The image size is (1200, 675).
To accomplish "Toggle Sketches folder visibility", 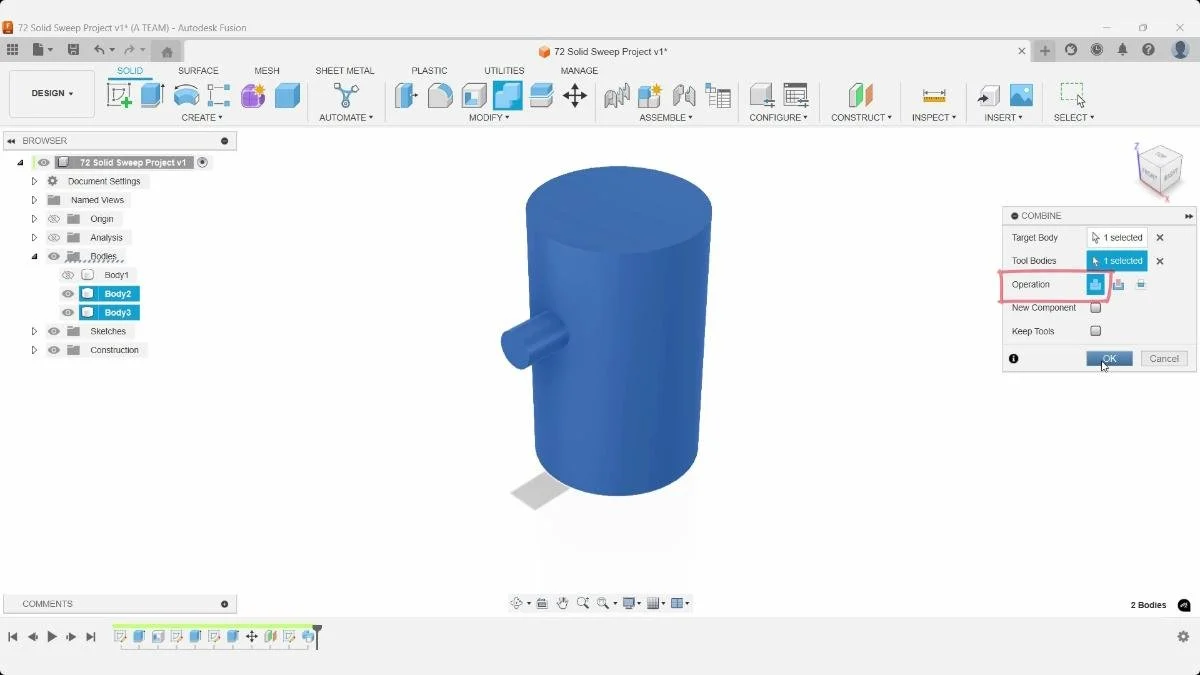I will point(54,331).
